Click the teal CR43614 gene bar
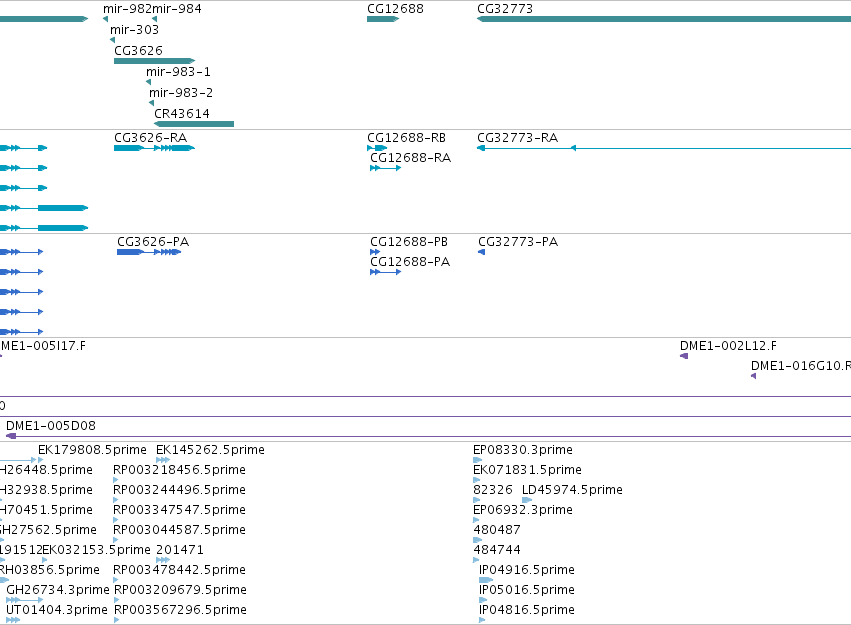The image size is (851, 625). point(194,124)
